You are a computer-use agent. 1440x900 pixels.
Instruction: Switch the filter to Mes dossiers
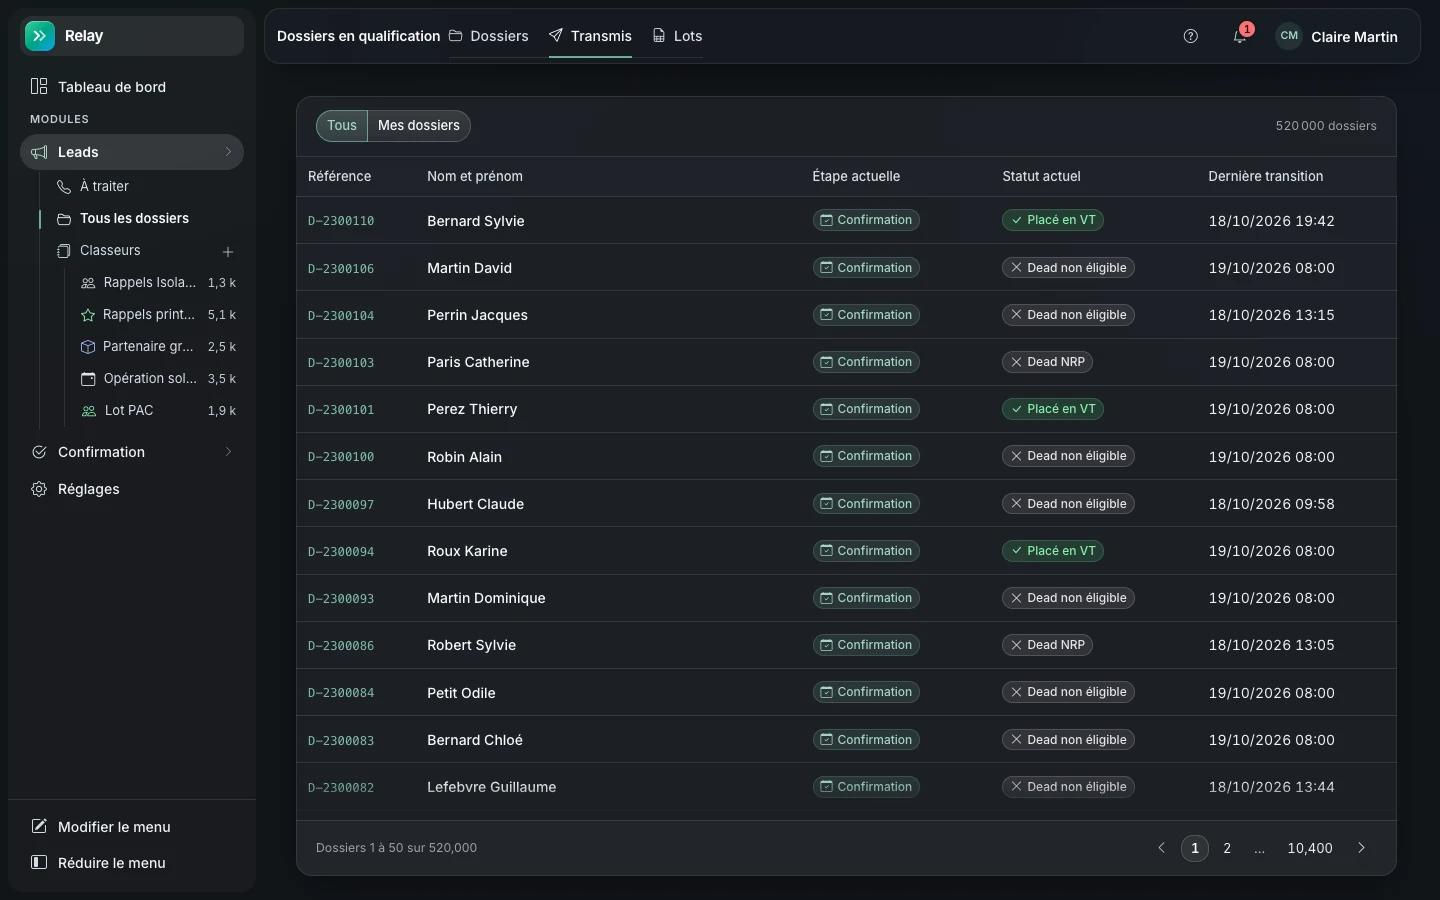(419, 126)
